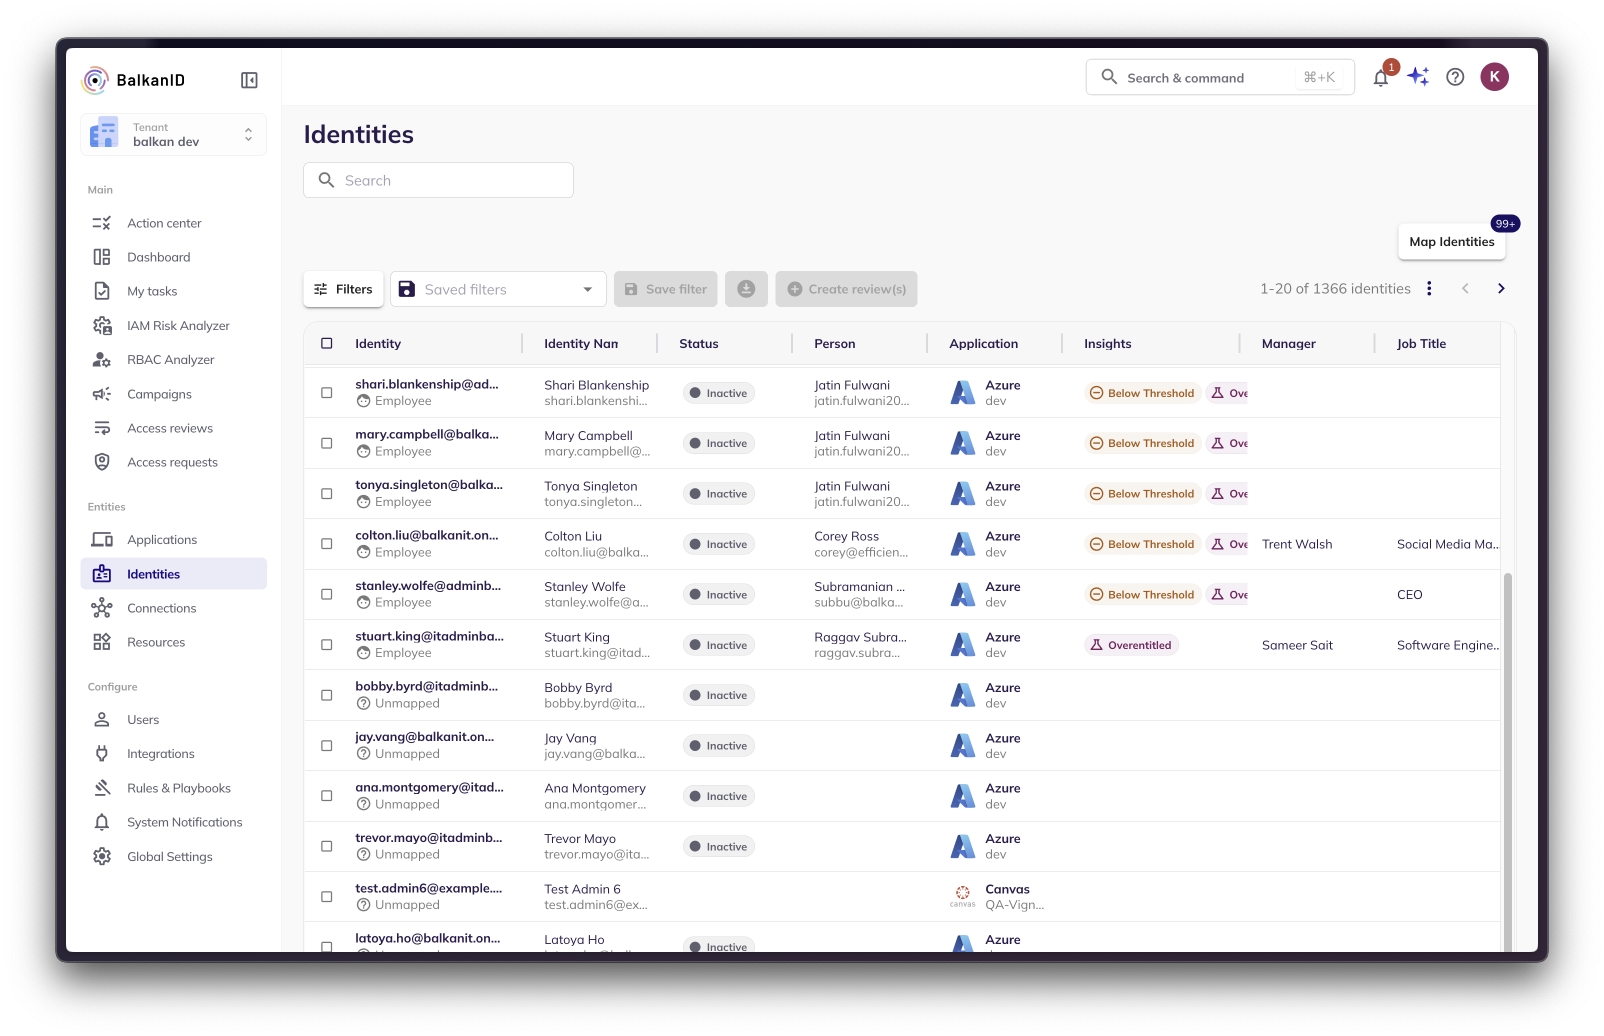Screen dimensions: 1604x1036
Task: Open the colton.liu identity link
Action: 426,536
